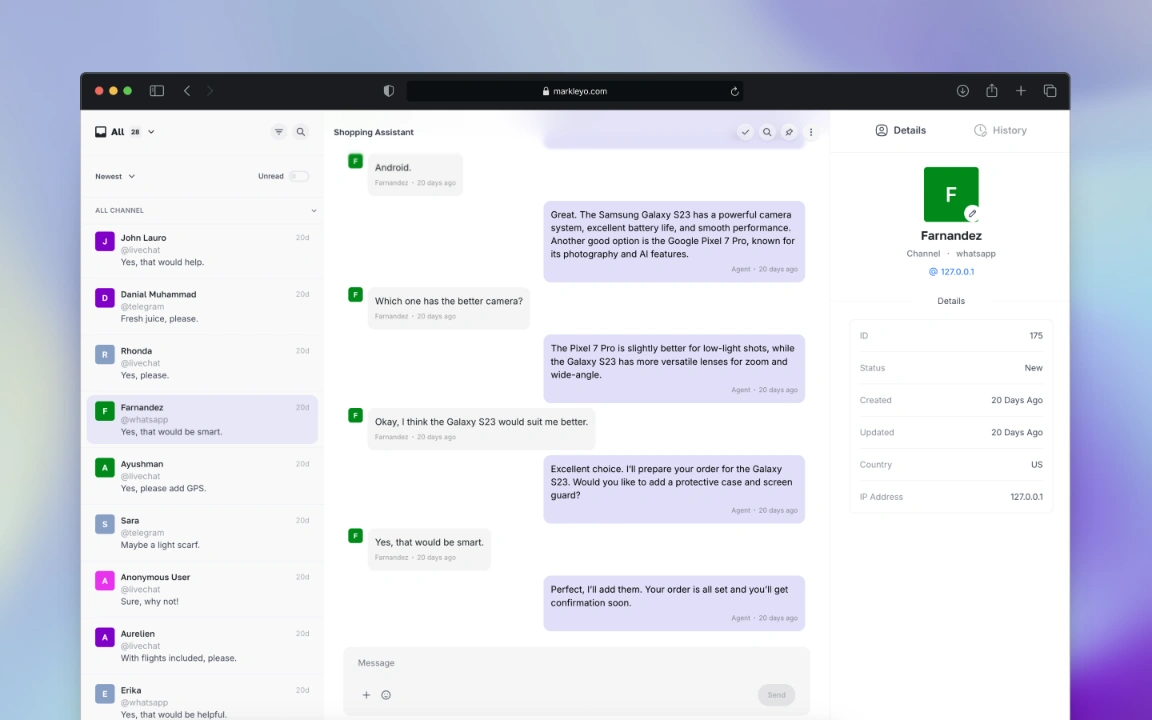Open search within the Shopping Assistant conversation

767,131
